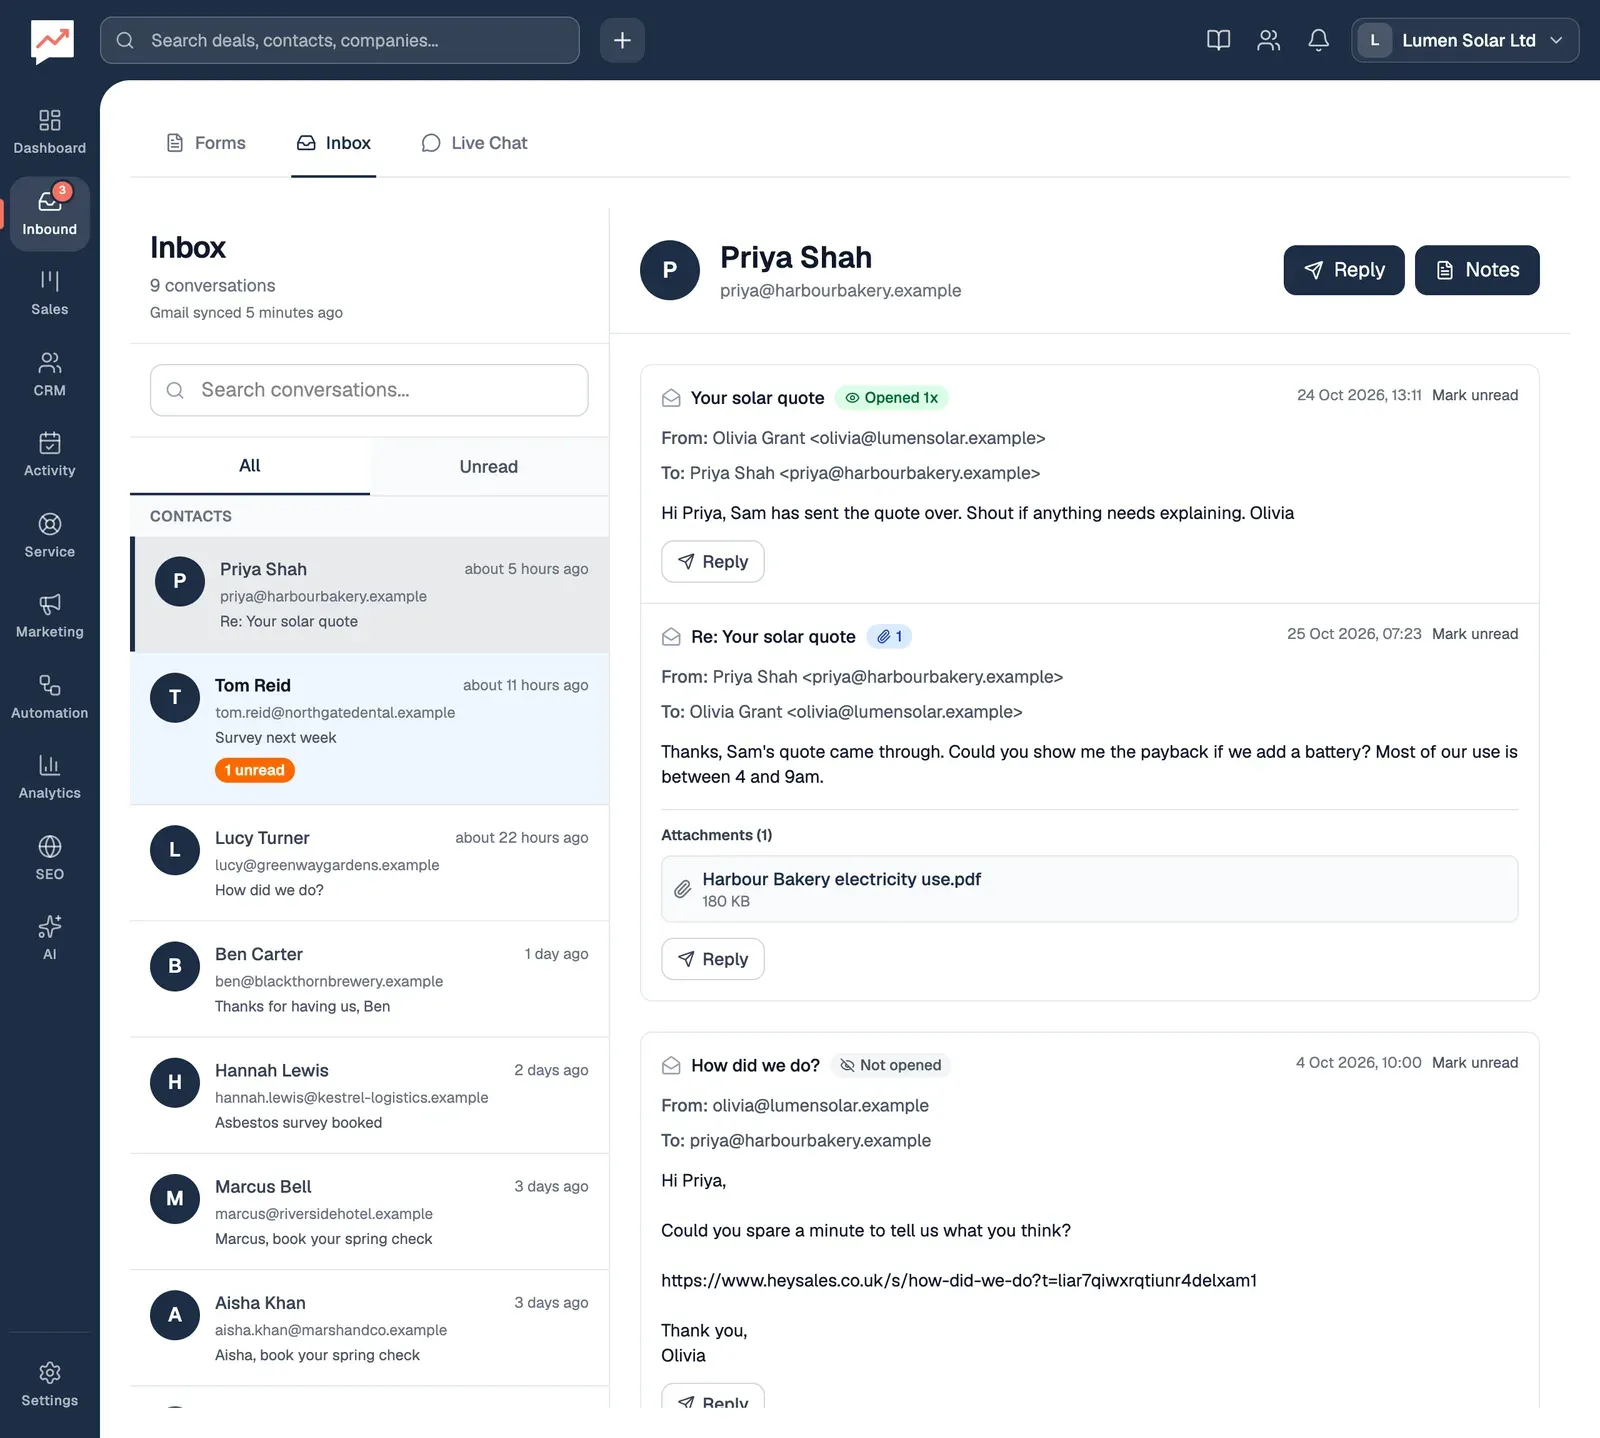Open Marketing in the sidebar
The height and width of the screenshot is (1438, 1600).
tap(50, 615)
